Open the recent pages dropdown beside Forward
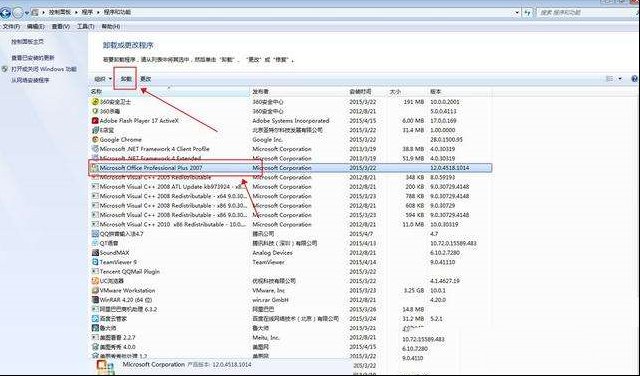The image size is (640, 376). point(27,13)
